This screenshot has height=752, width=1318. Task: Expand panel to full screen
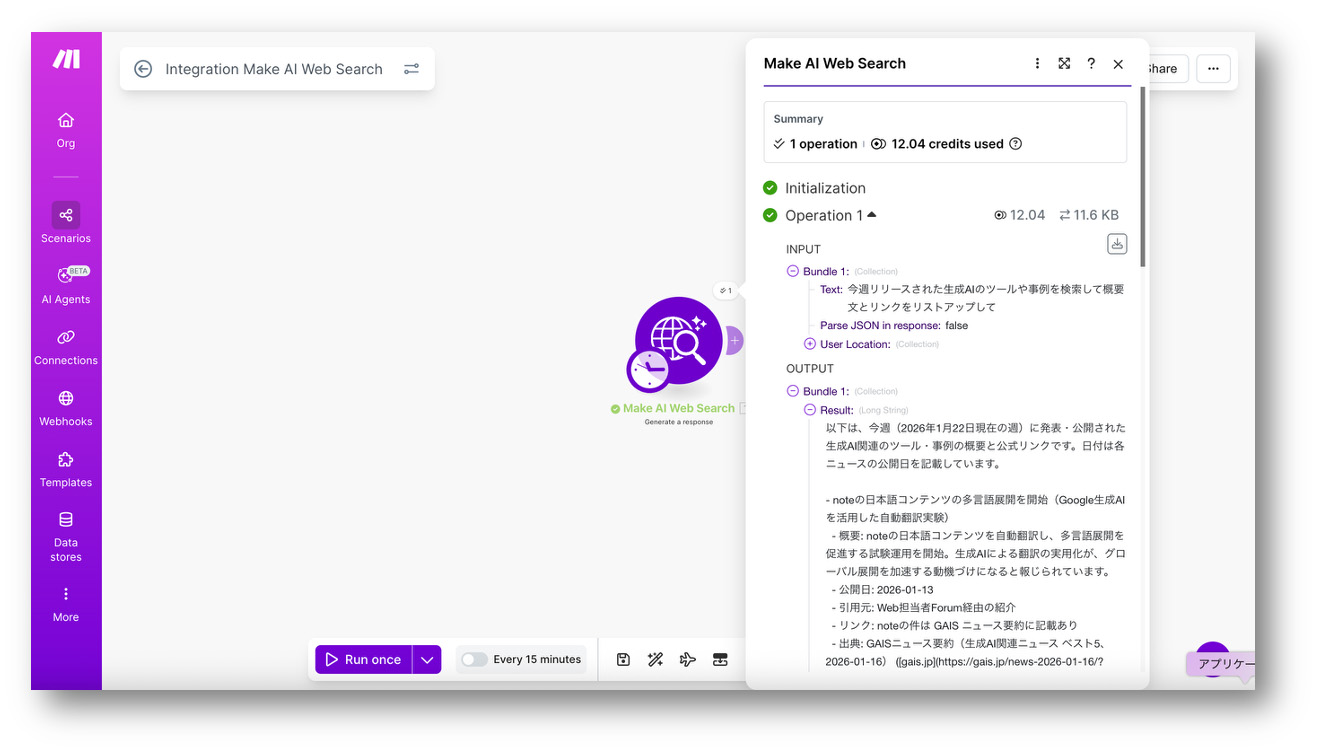tap(1064, 64)
